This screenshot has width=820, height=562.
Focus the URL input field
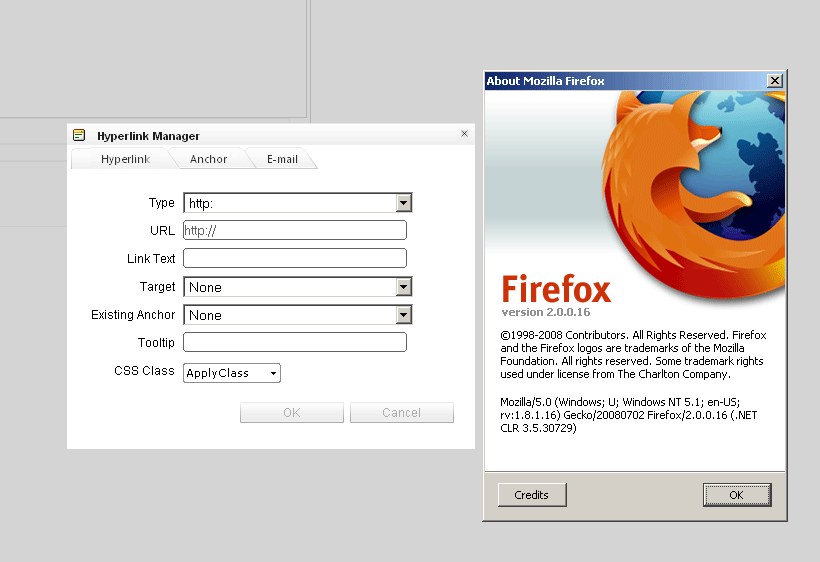tap(295, 230)
